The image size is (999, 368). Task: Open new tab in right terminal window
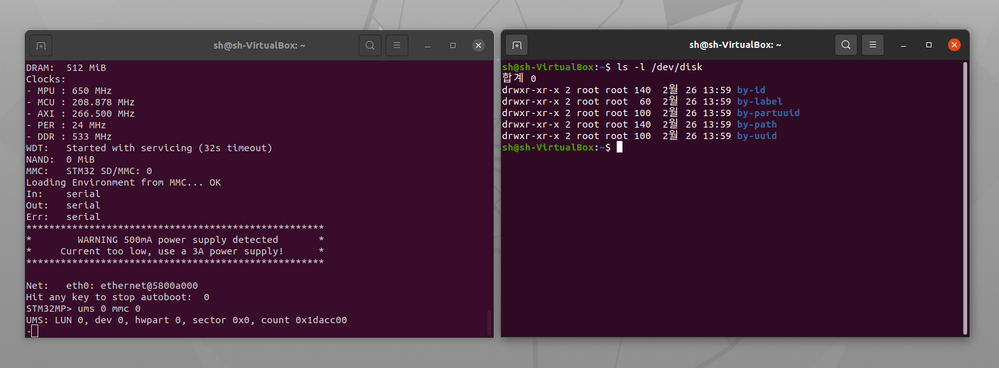(517, 45)
